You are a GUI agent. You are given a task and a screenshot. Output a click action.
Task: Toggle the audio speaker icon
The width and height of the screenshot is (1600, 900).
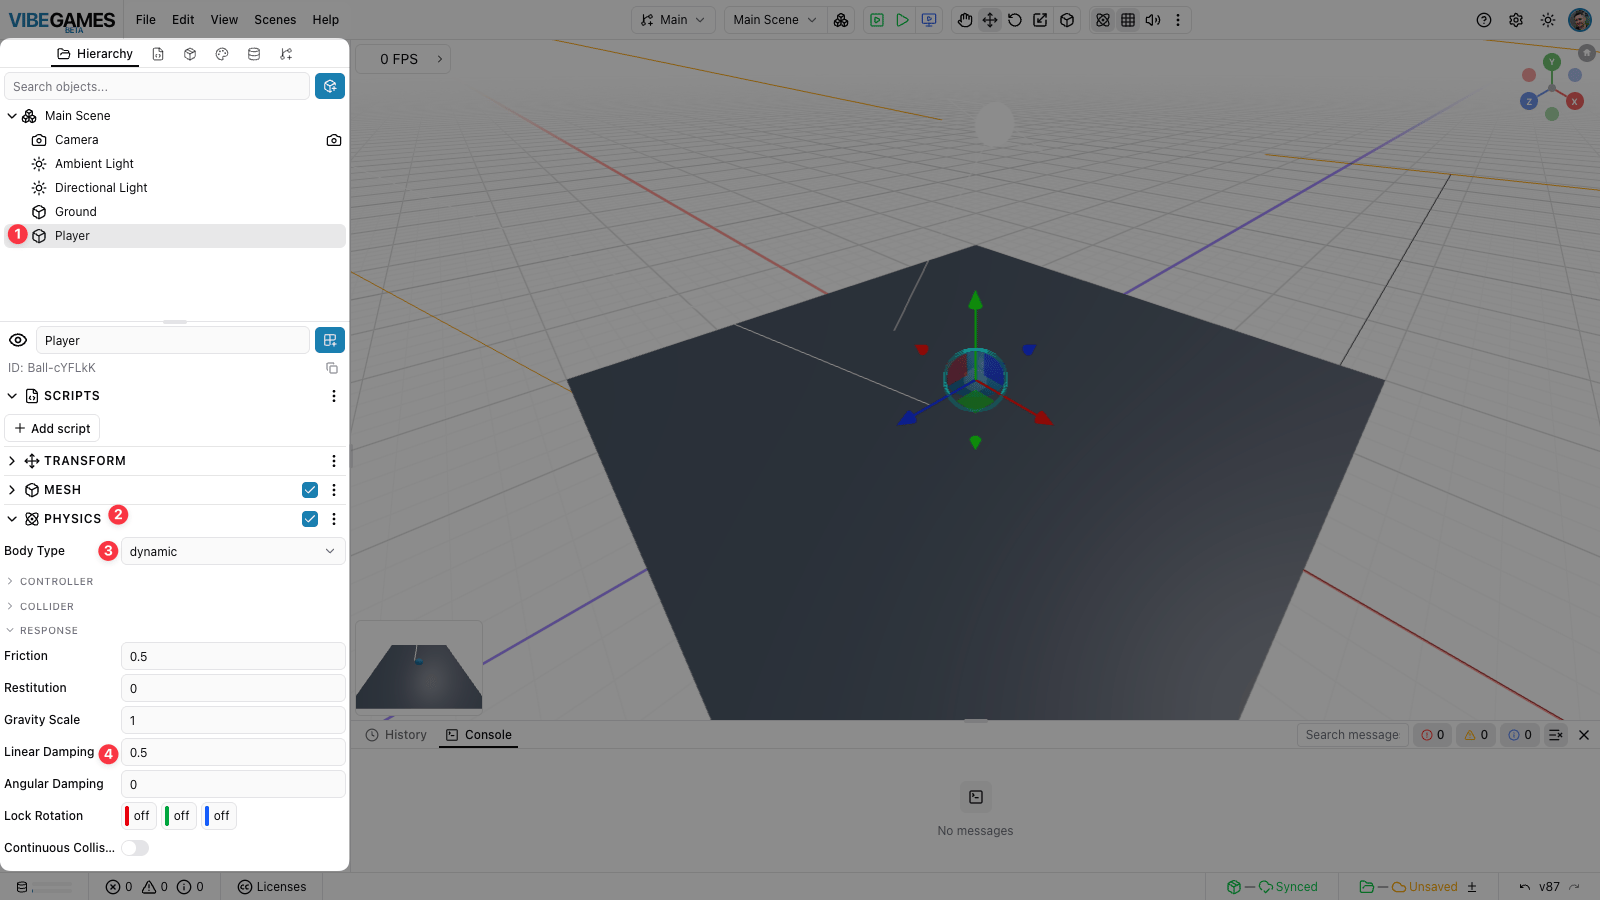point(1153,20)
